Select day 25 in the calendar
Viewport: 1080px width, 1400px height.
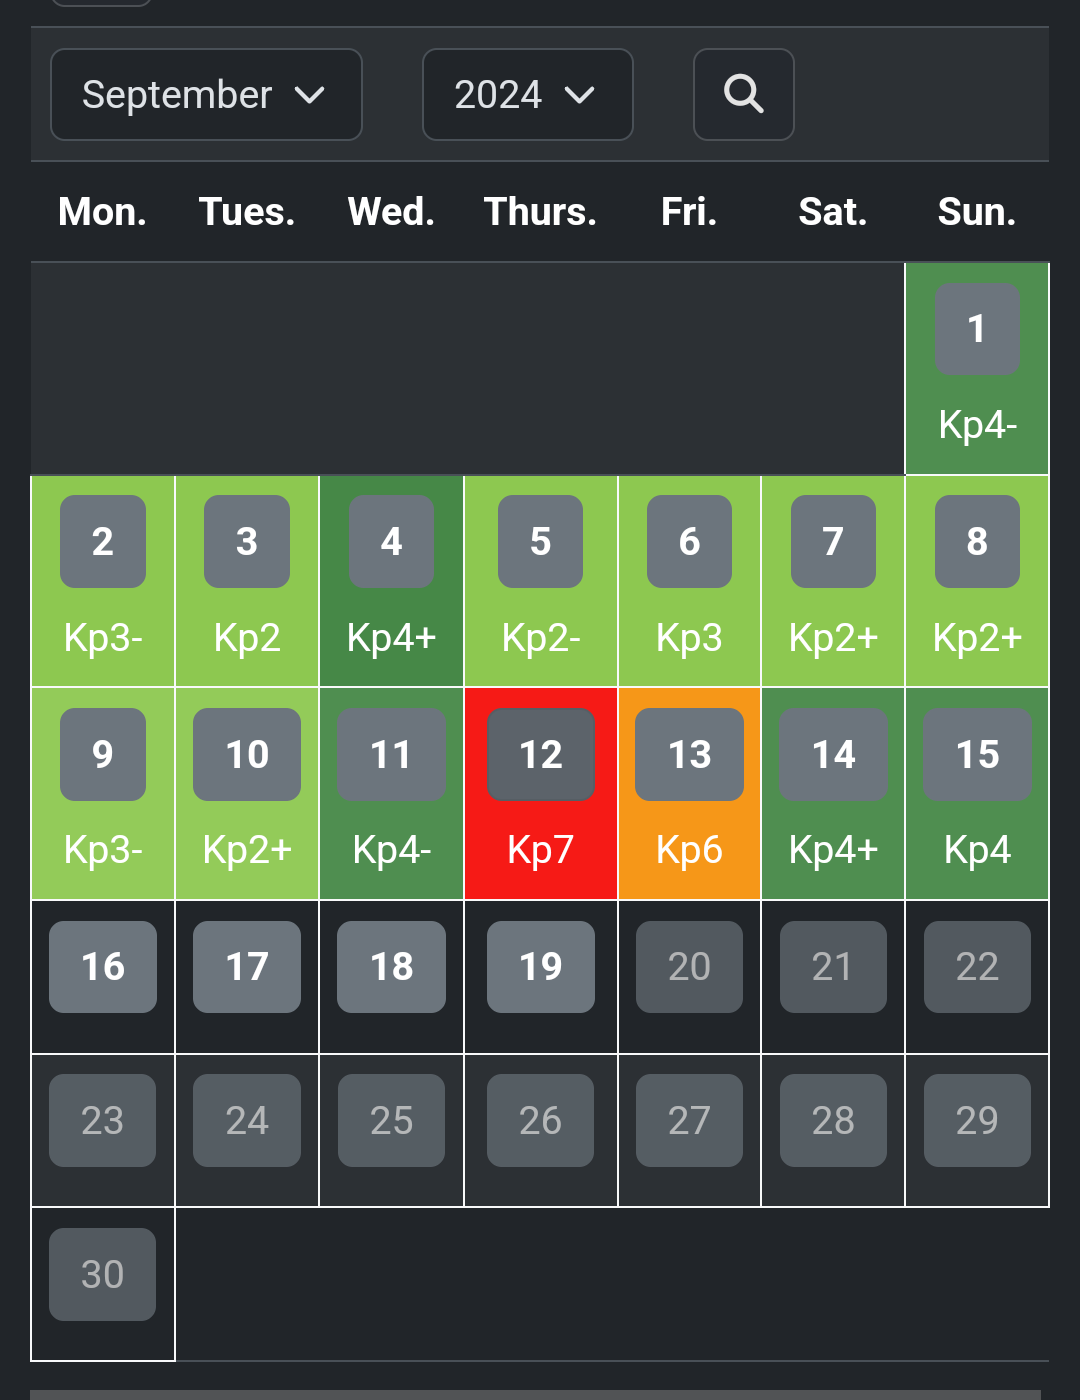(x=391, y=1121)
